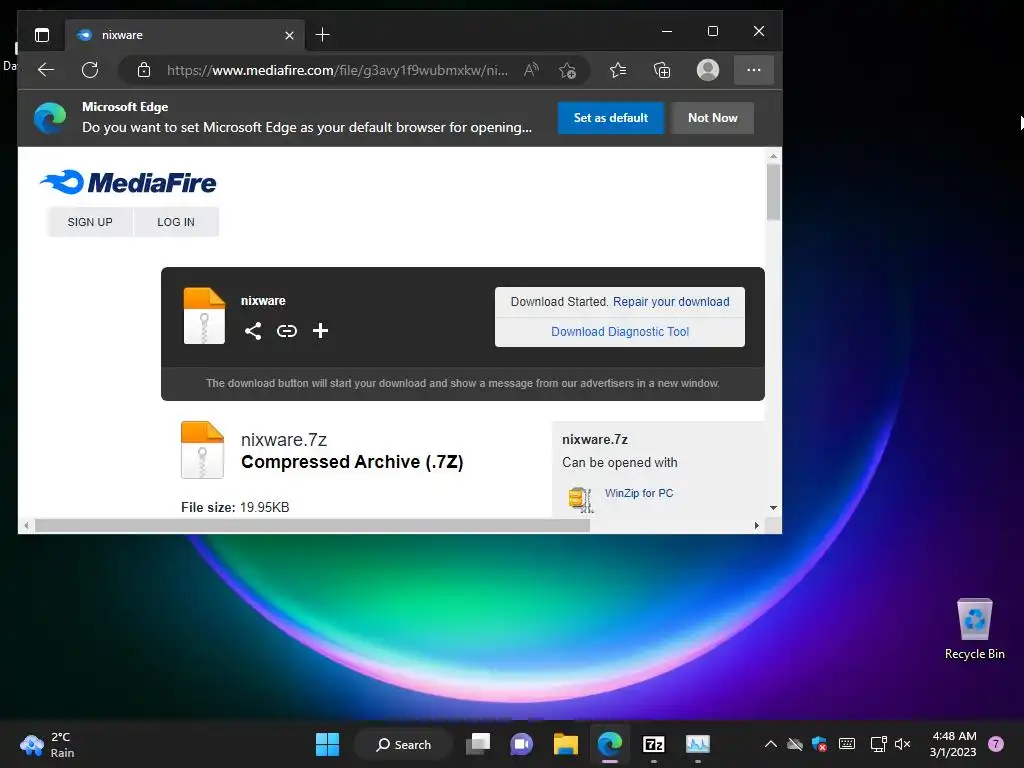Image resolution: width=1024 pixels, height=768 pixels.
Task: Open a new tab with plus button
Action: pyautogui.click(x=323, y=35)
